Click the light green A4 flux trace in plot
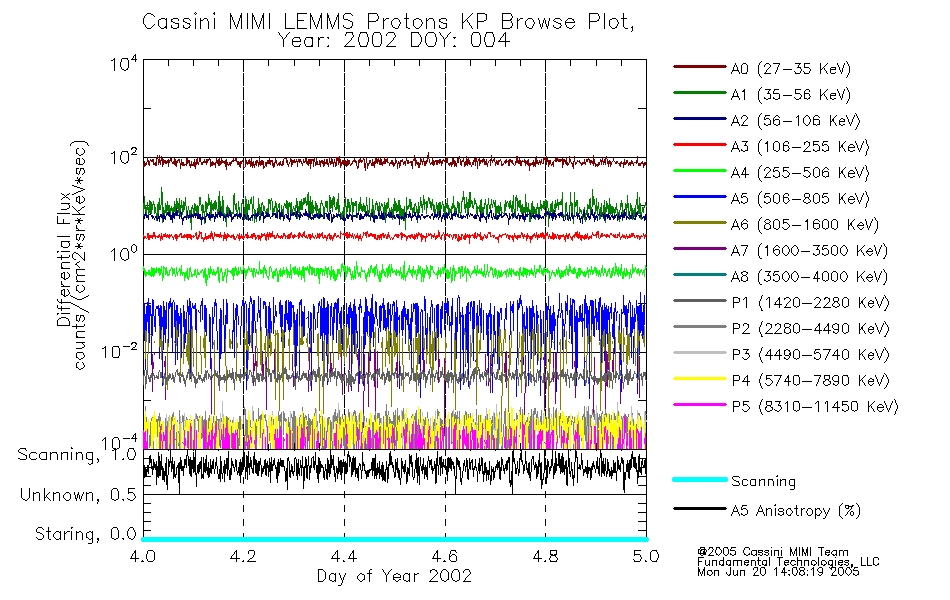The image size is (950, 600). 394,272
